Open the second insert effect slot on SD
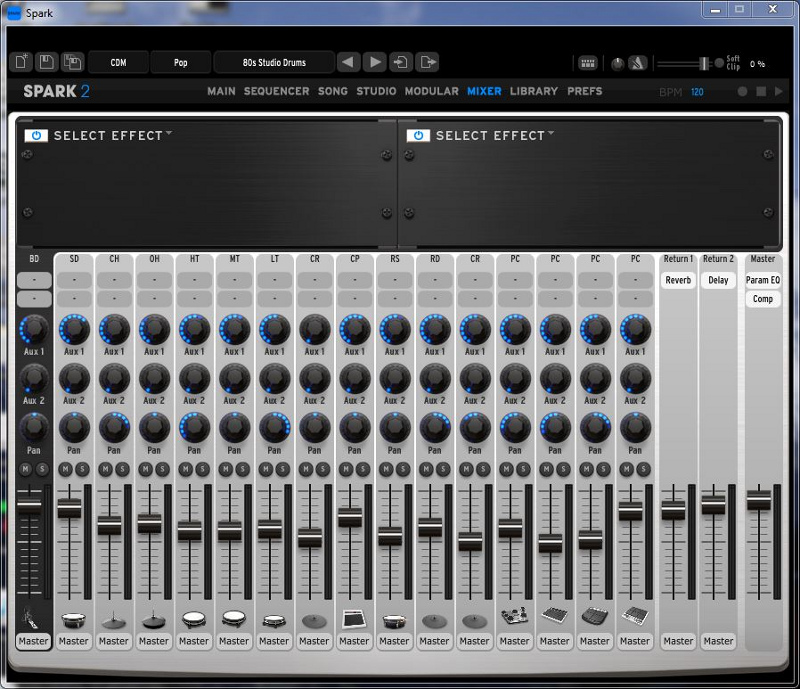 (74, 299)
